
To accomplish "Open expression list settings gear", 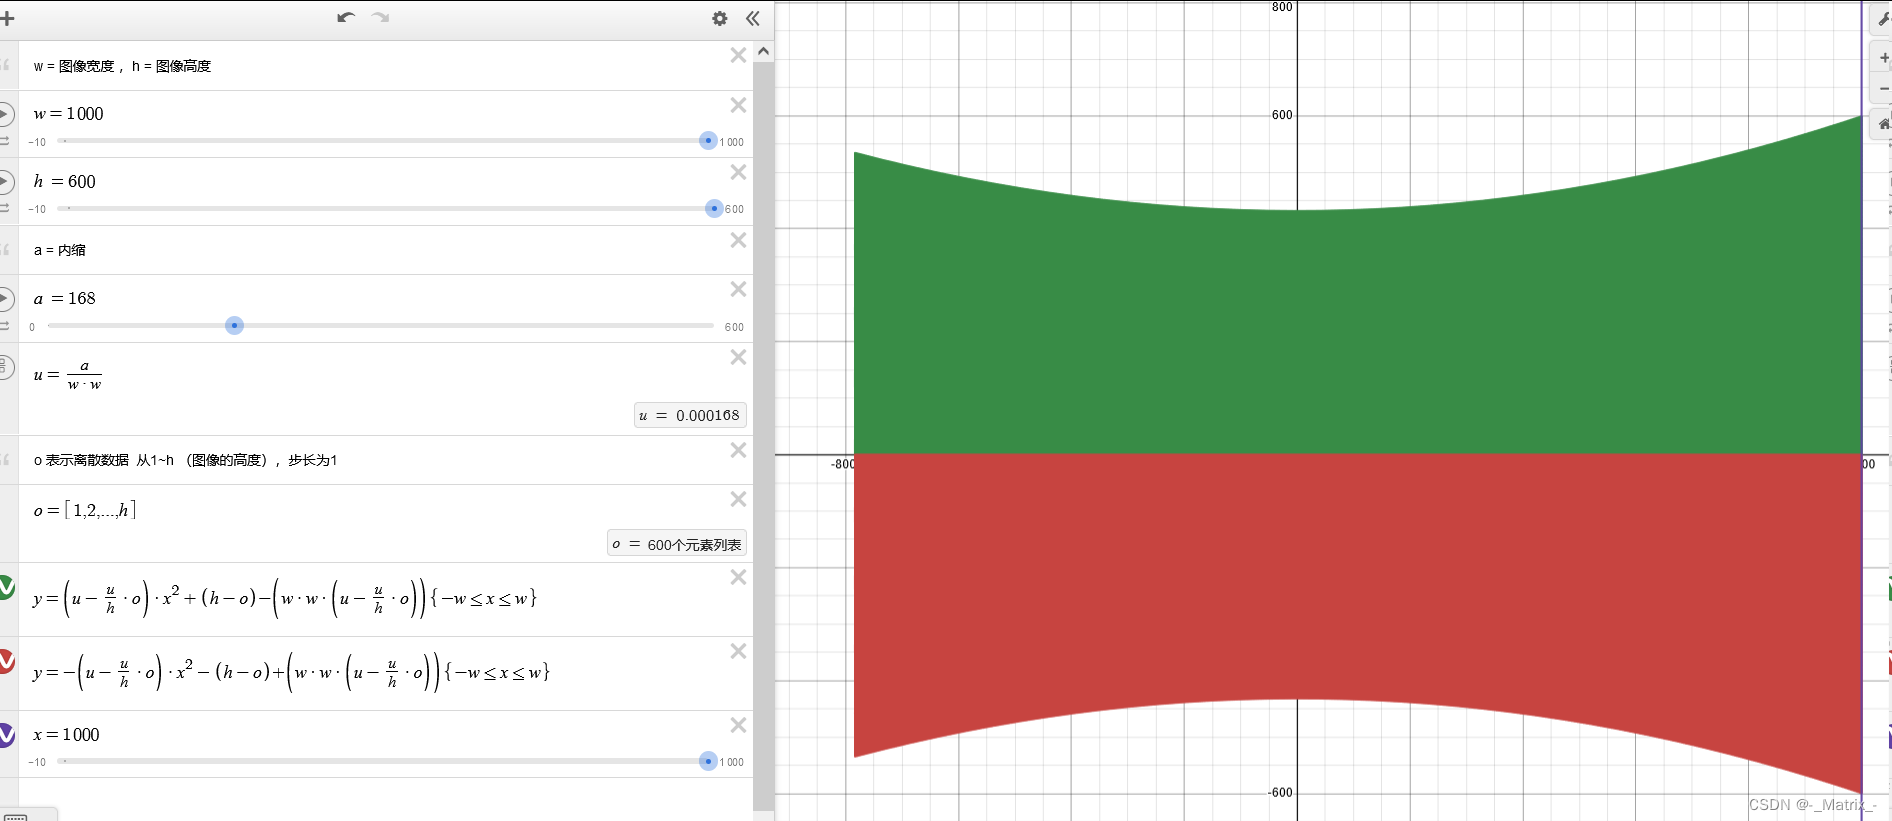I will tap(720, 18).
